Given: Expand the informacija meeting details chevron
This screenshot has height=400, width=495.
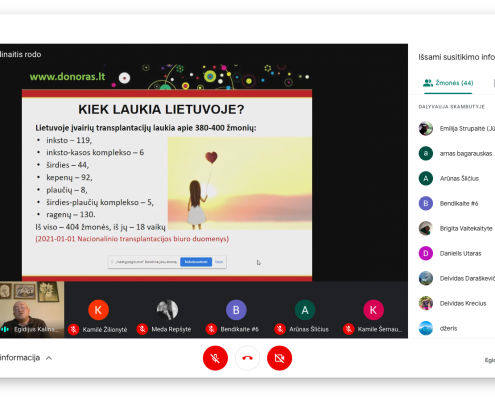Looking at the screenshot, I should [49, 358].
